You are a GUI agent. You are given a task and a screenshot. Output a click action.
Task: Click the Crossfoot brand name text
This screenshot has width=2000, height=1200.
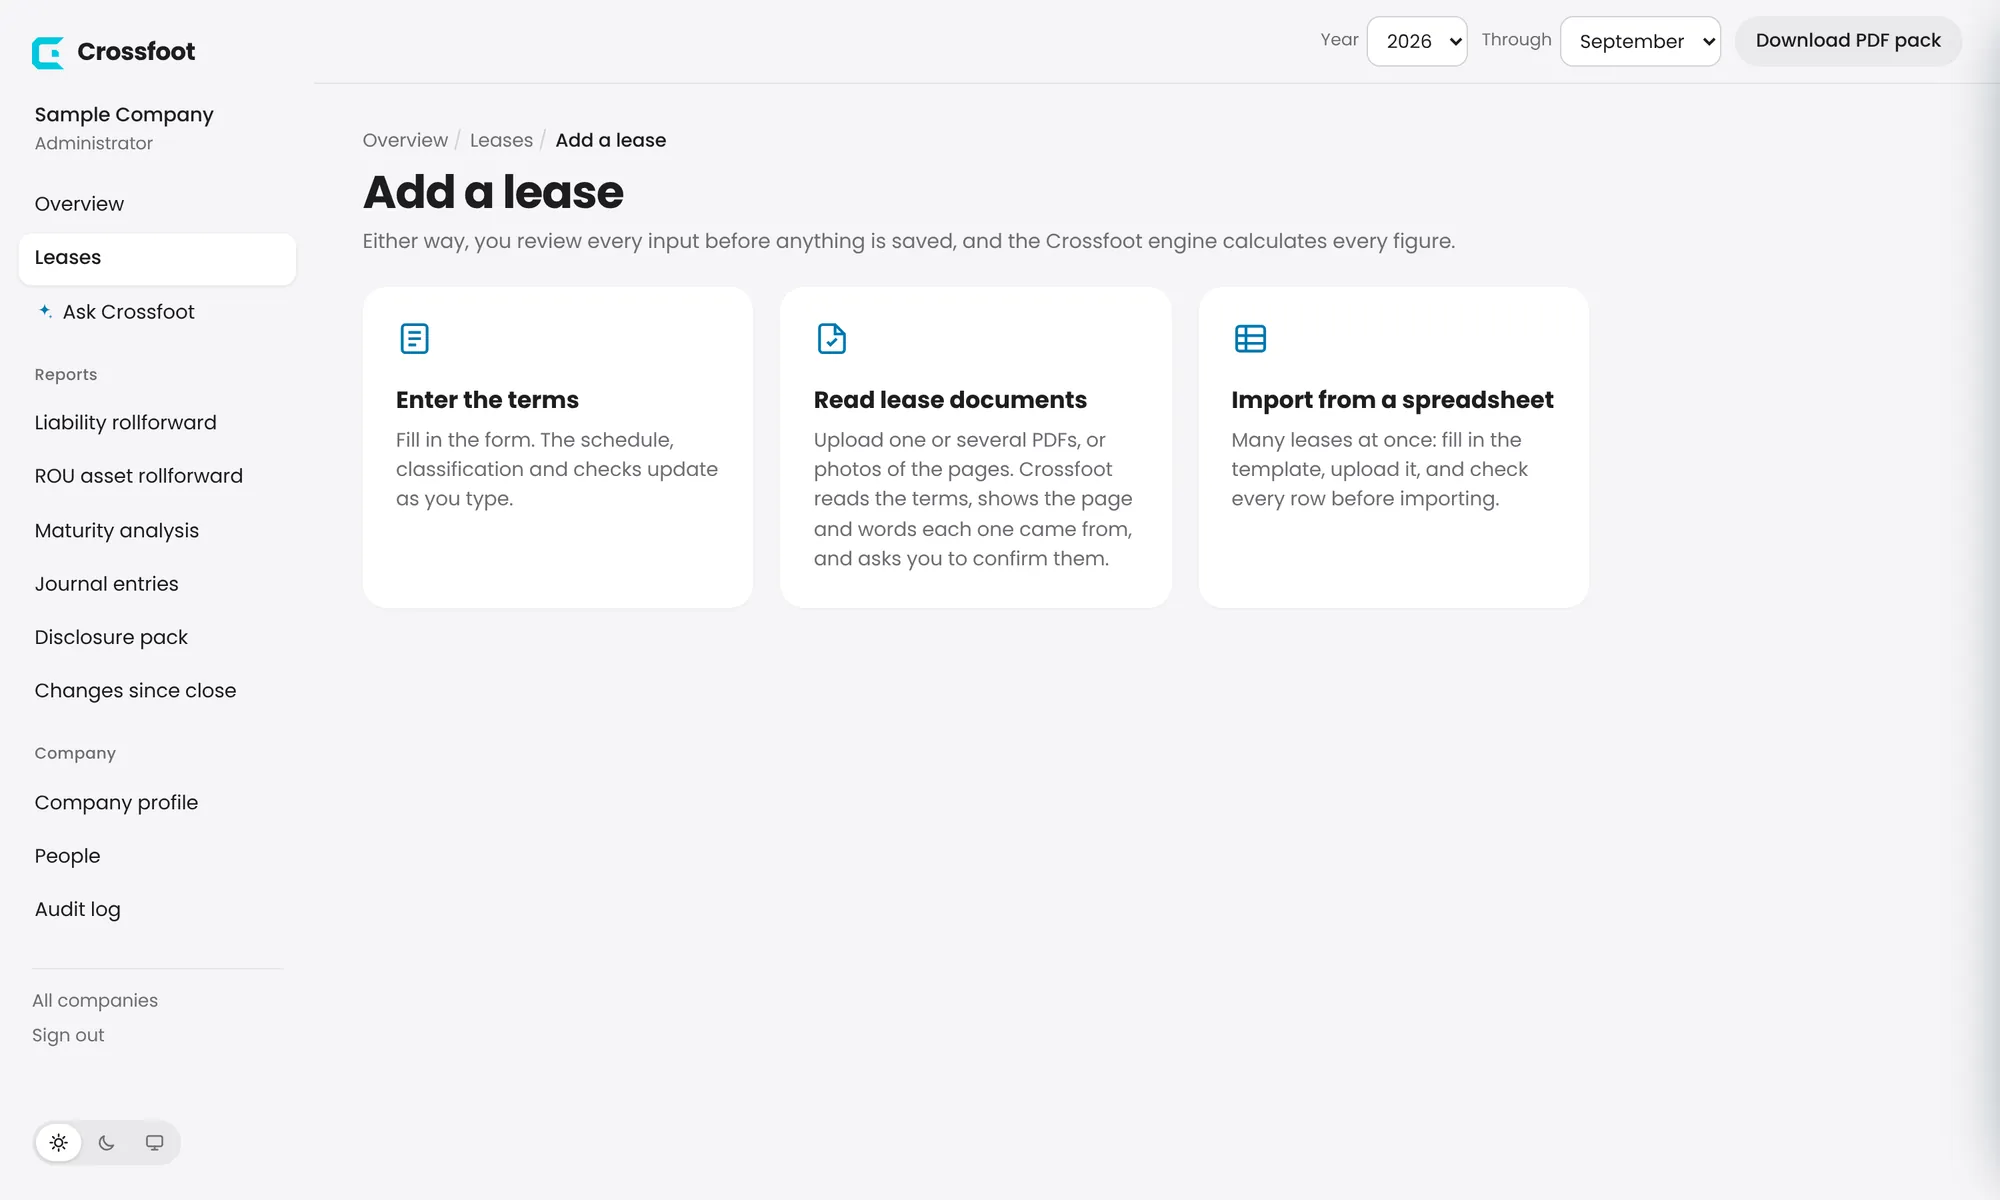(x=136, y=52)
